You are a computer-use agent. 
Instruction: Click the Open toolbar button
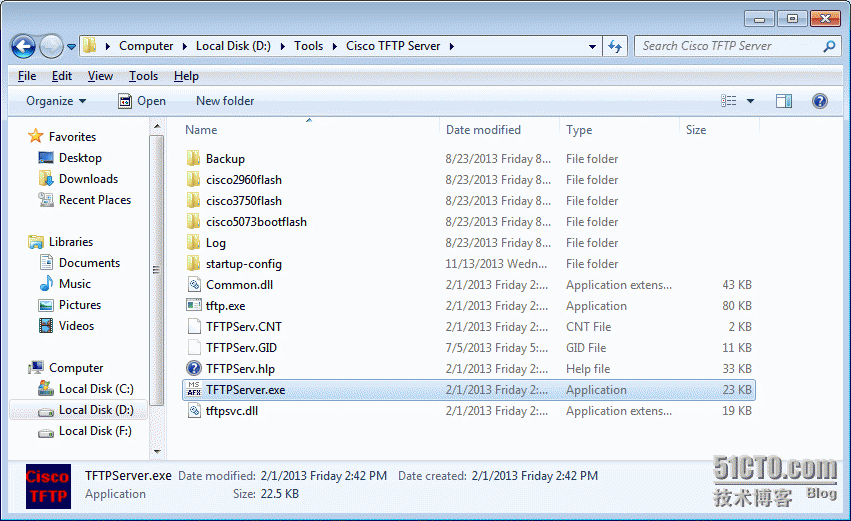pyautogui.click(x=142, y=101)
